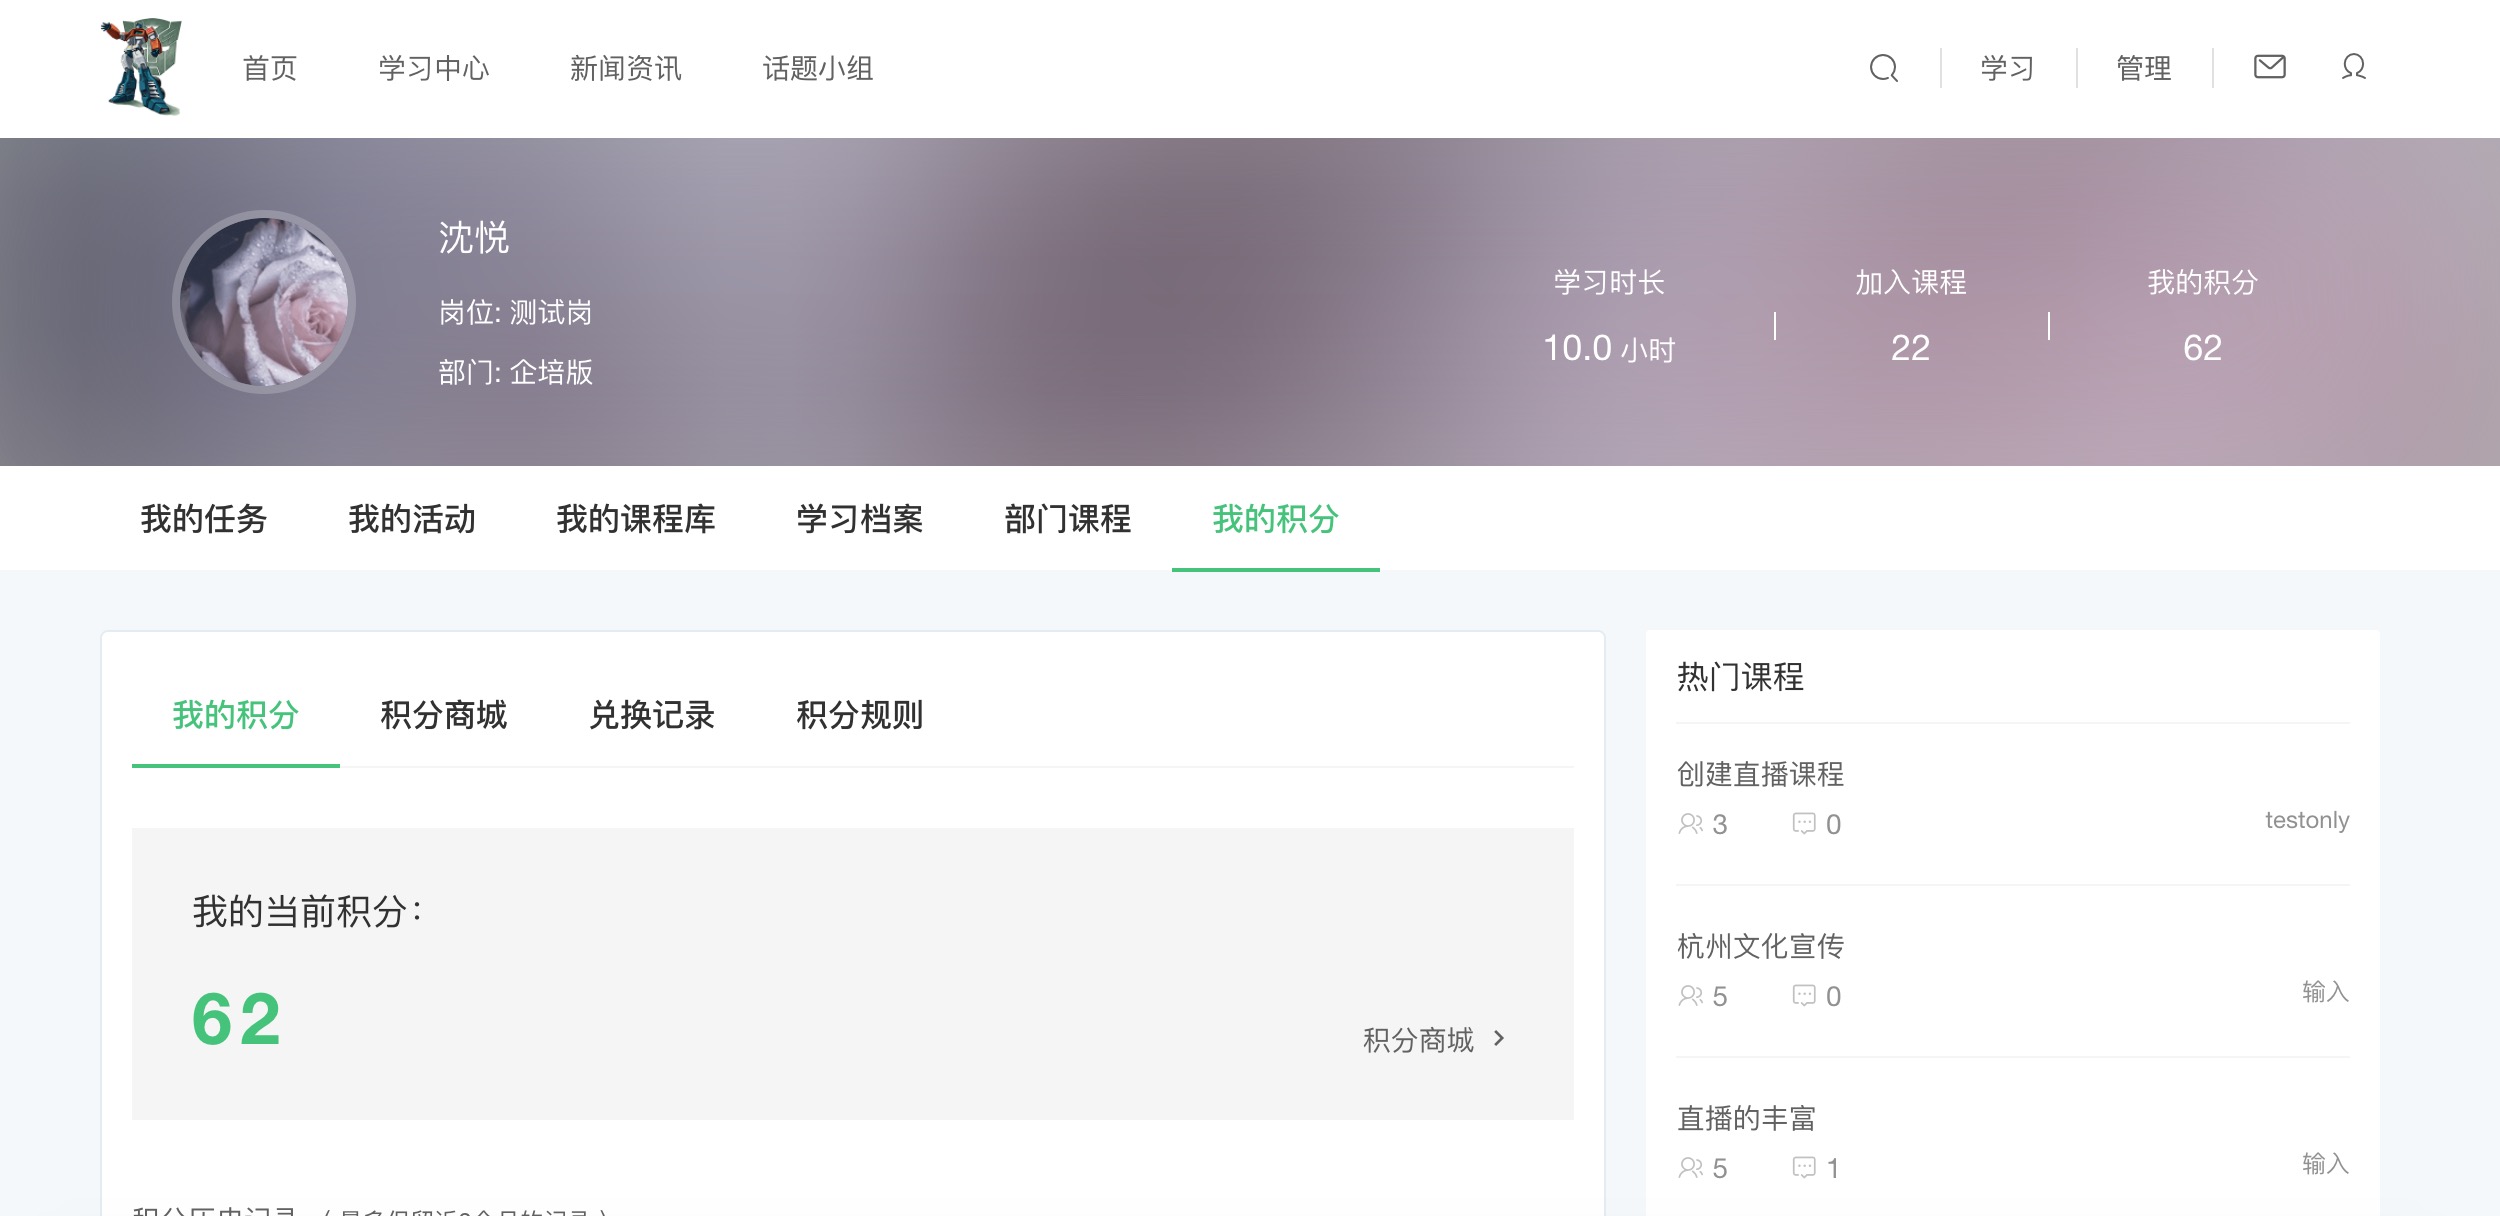Screen dimensions: 2500x1216
Task: Click the 我的积分 value 62 in banner
Action: coord(2202,348)
